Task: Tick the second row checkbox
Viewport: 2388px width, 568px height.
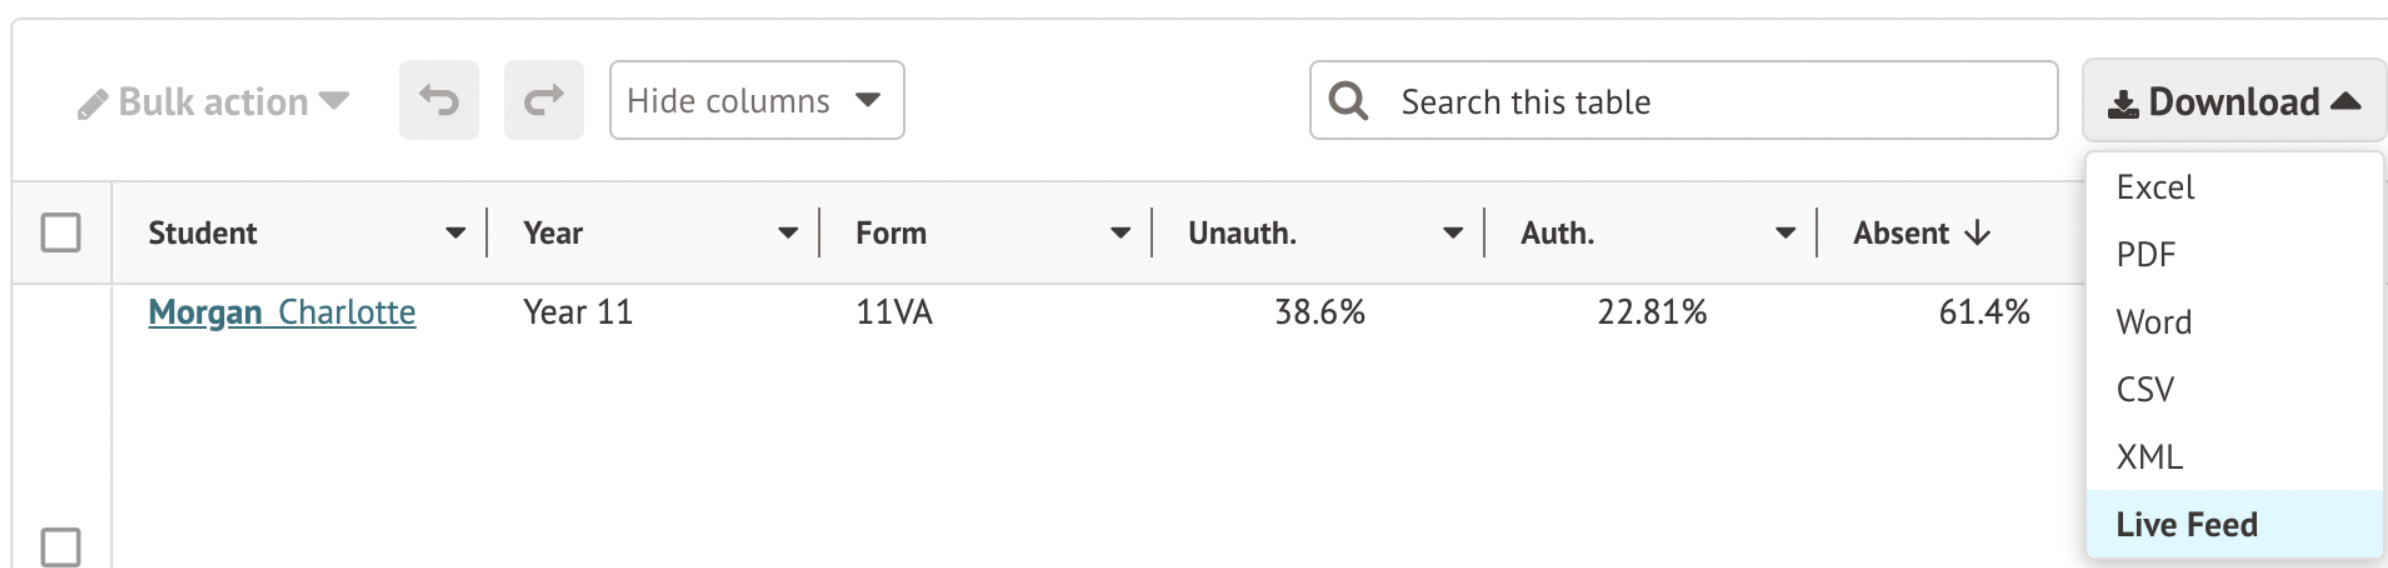Action: [61, 547]
